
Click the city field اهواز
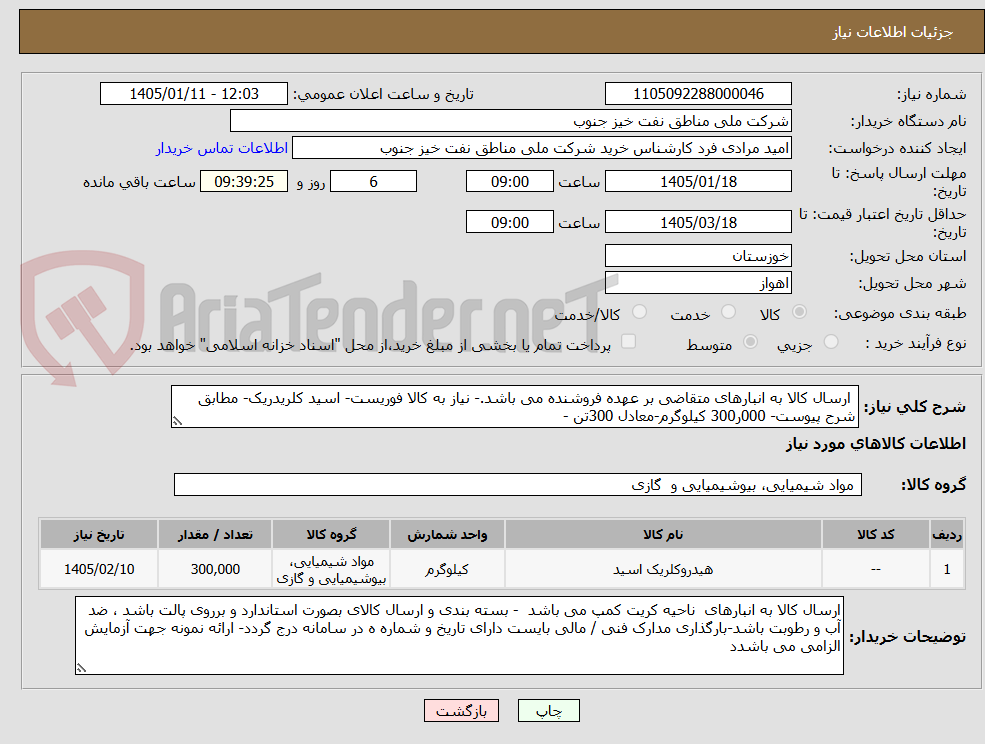click(698, 283)
